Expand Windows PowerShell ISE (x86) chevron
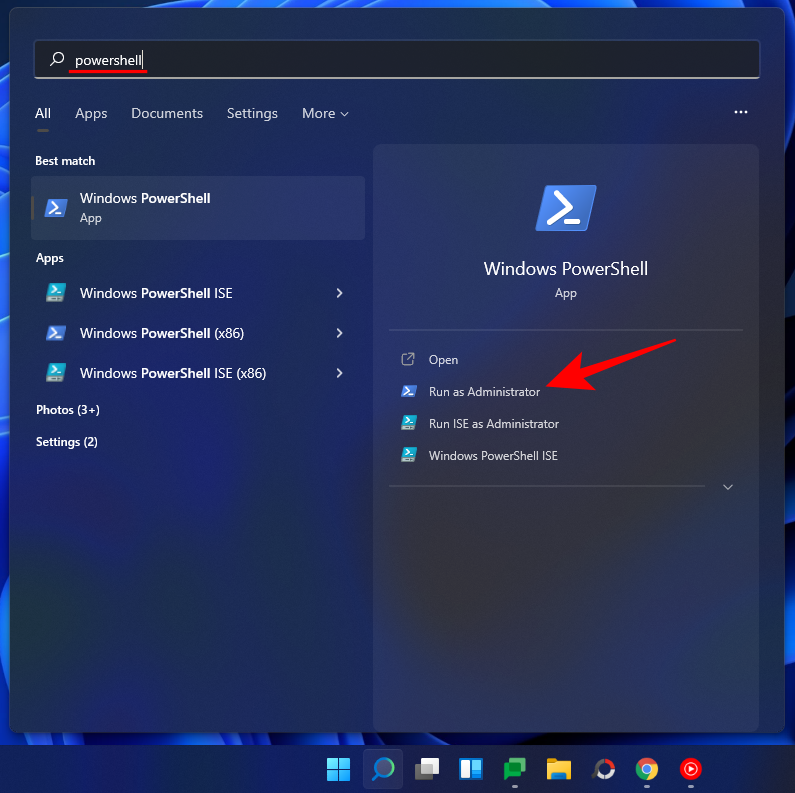 tap(339, 373)
